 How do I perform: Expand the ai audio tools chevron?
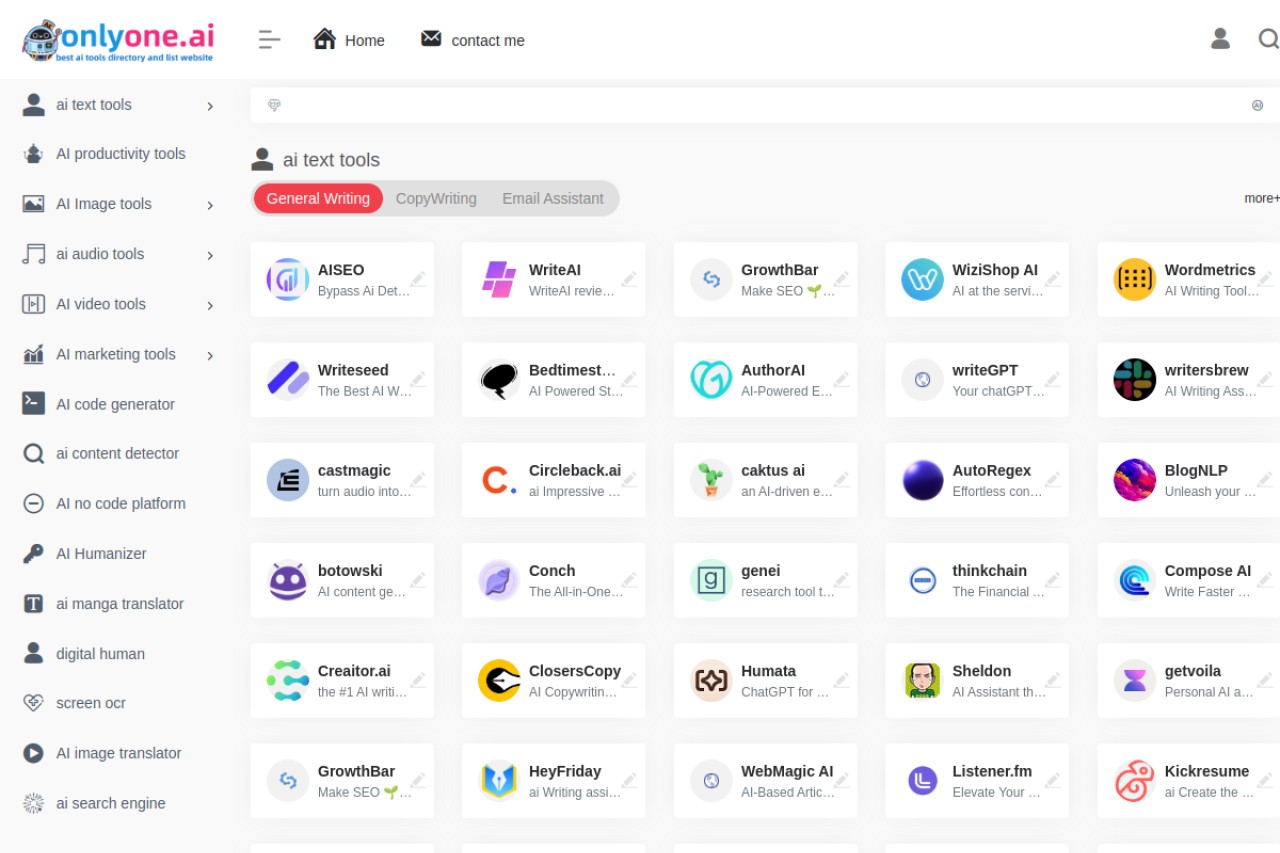[x=210, y=256]
